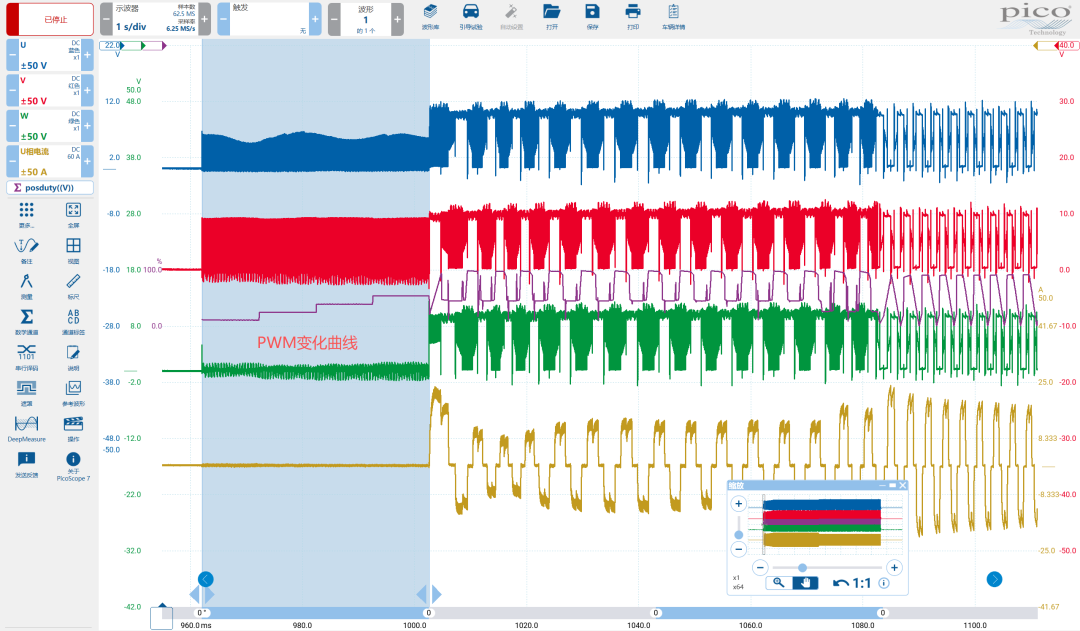Image resolution: width=1080 pixels, height=631 pixels.
Task: Open the waveform library (波形库)
Action: pyautogui.click(x=430, y=17)
